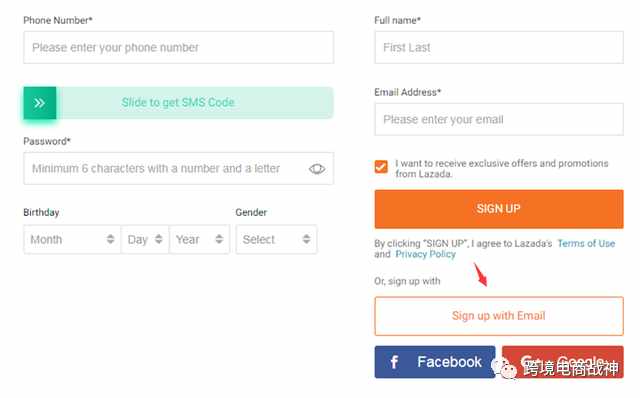The height and width of the screenshot is (398, 640).
Task: Focus the Email Address input field
Action: tap(499, 119)
